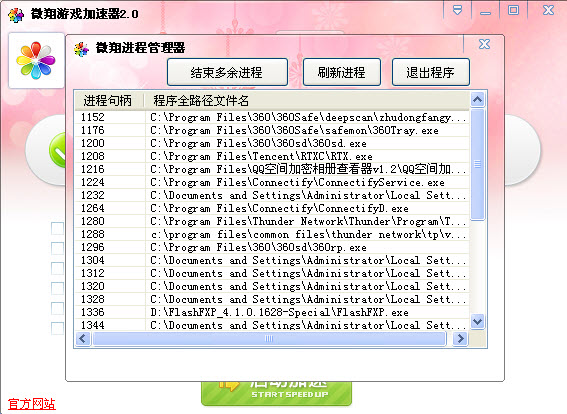
Task: Click the scroll up arrow of process list
Action: [x=477, y=99]
